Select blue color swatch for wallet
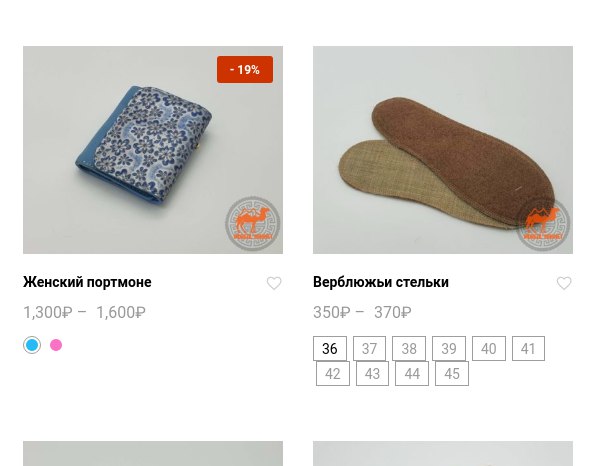 click(32, 345)
